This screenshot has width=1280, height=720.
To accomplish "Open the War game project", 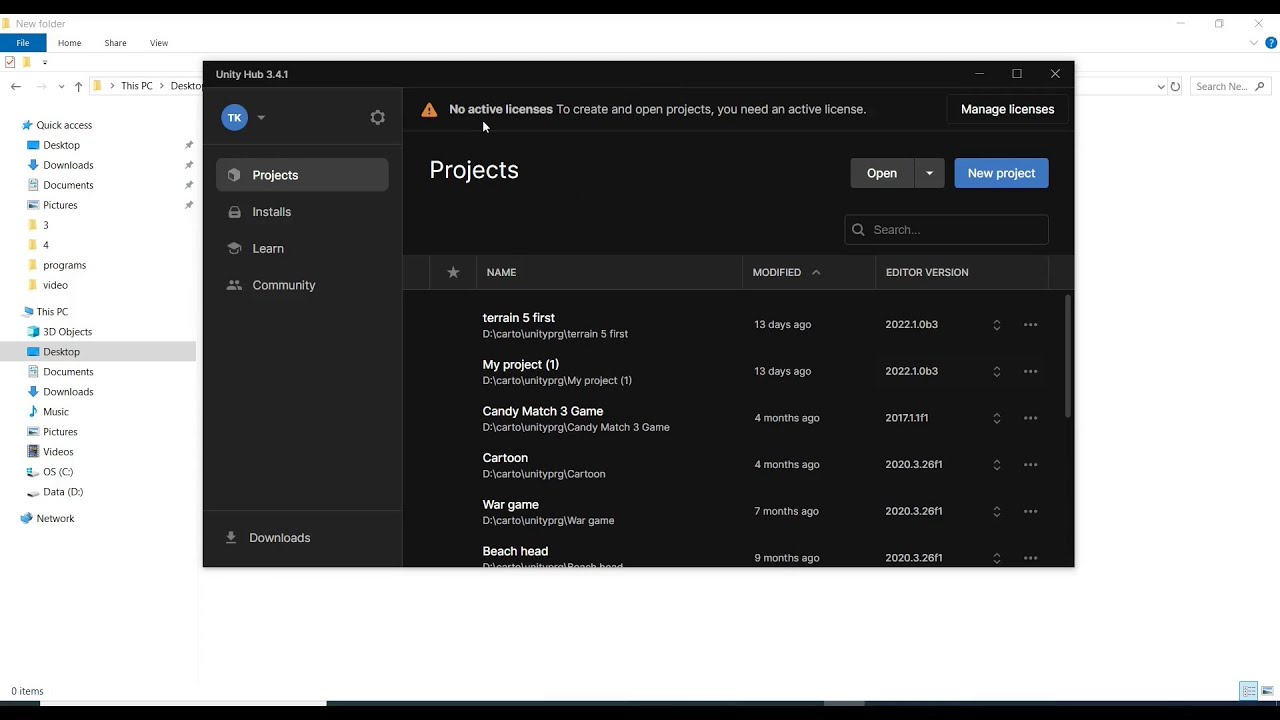I will coord(510,505).
